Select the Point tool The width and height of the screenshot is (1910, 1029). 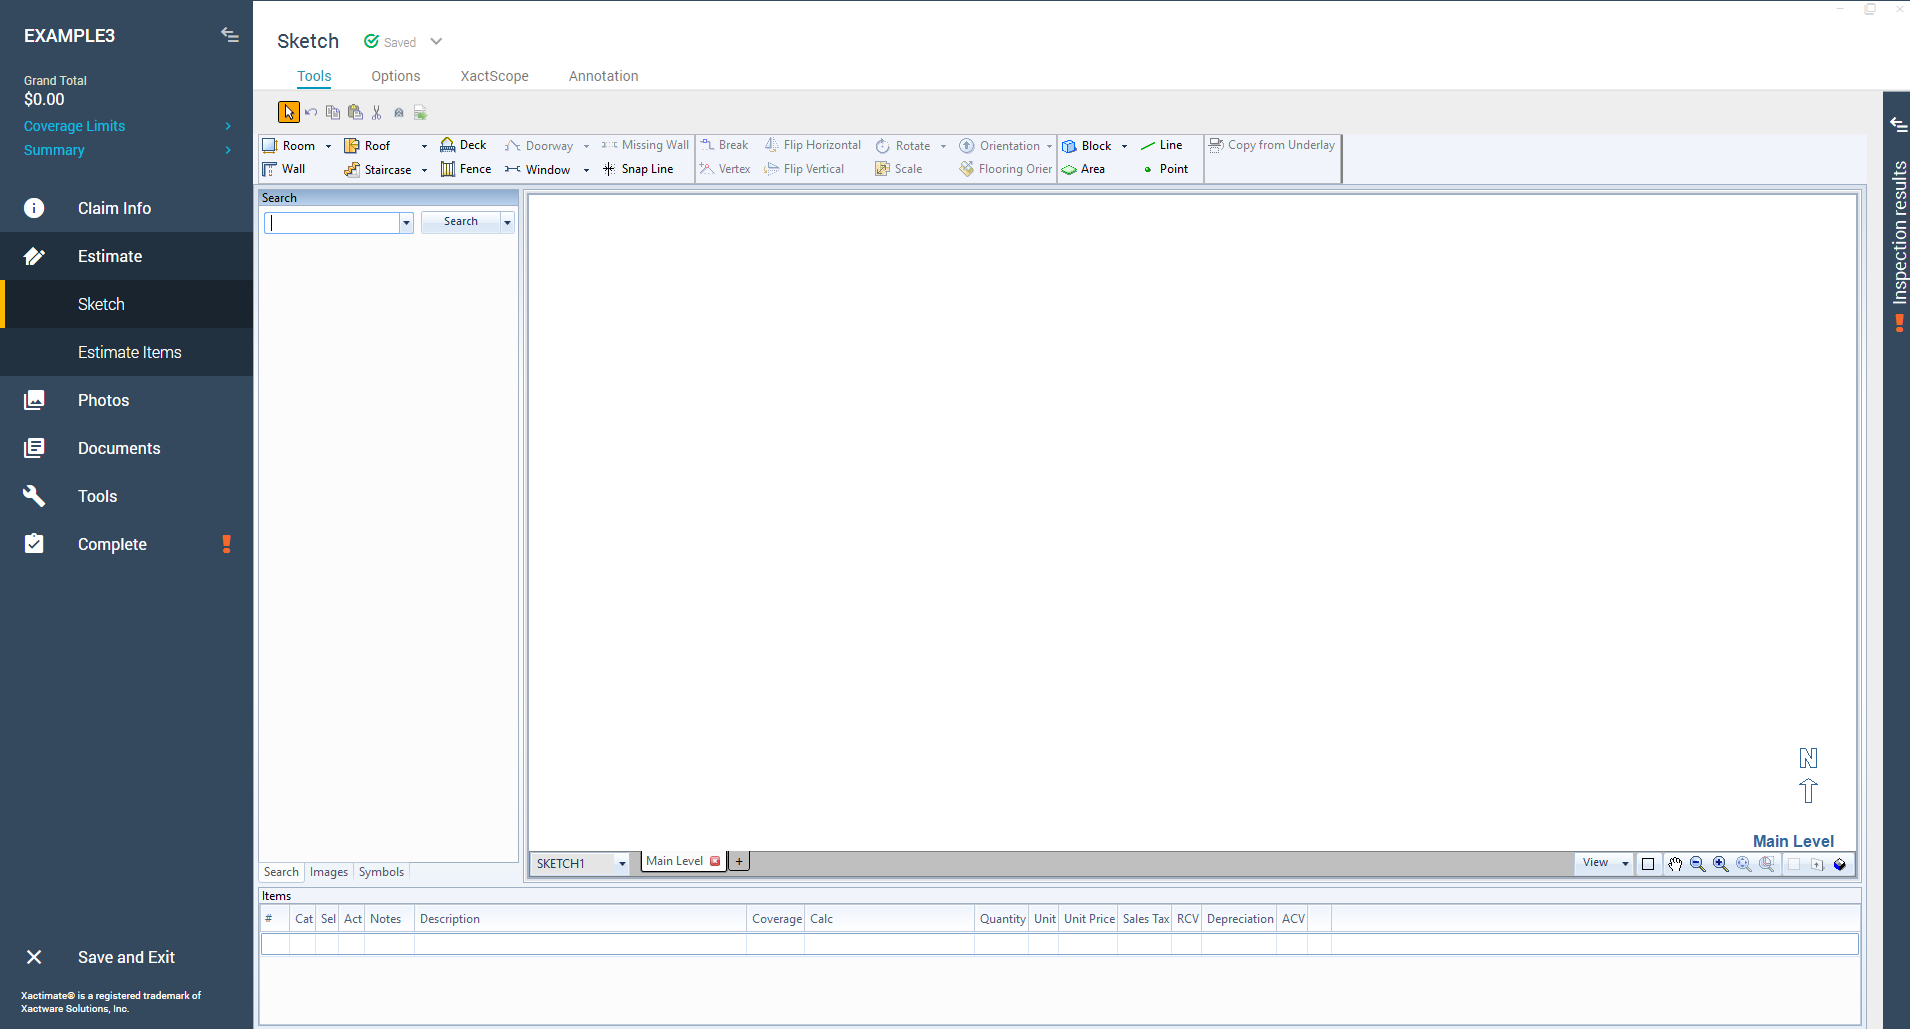[1165, 169]
